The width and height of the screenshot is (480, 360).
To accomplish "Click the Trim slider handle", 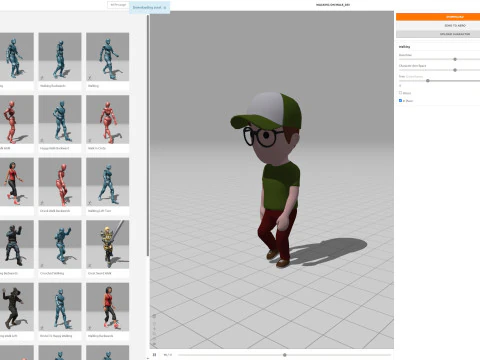I will coord(428,81).
